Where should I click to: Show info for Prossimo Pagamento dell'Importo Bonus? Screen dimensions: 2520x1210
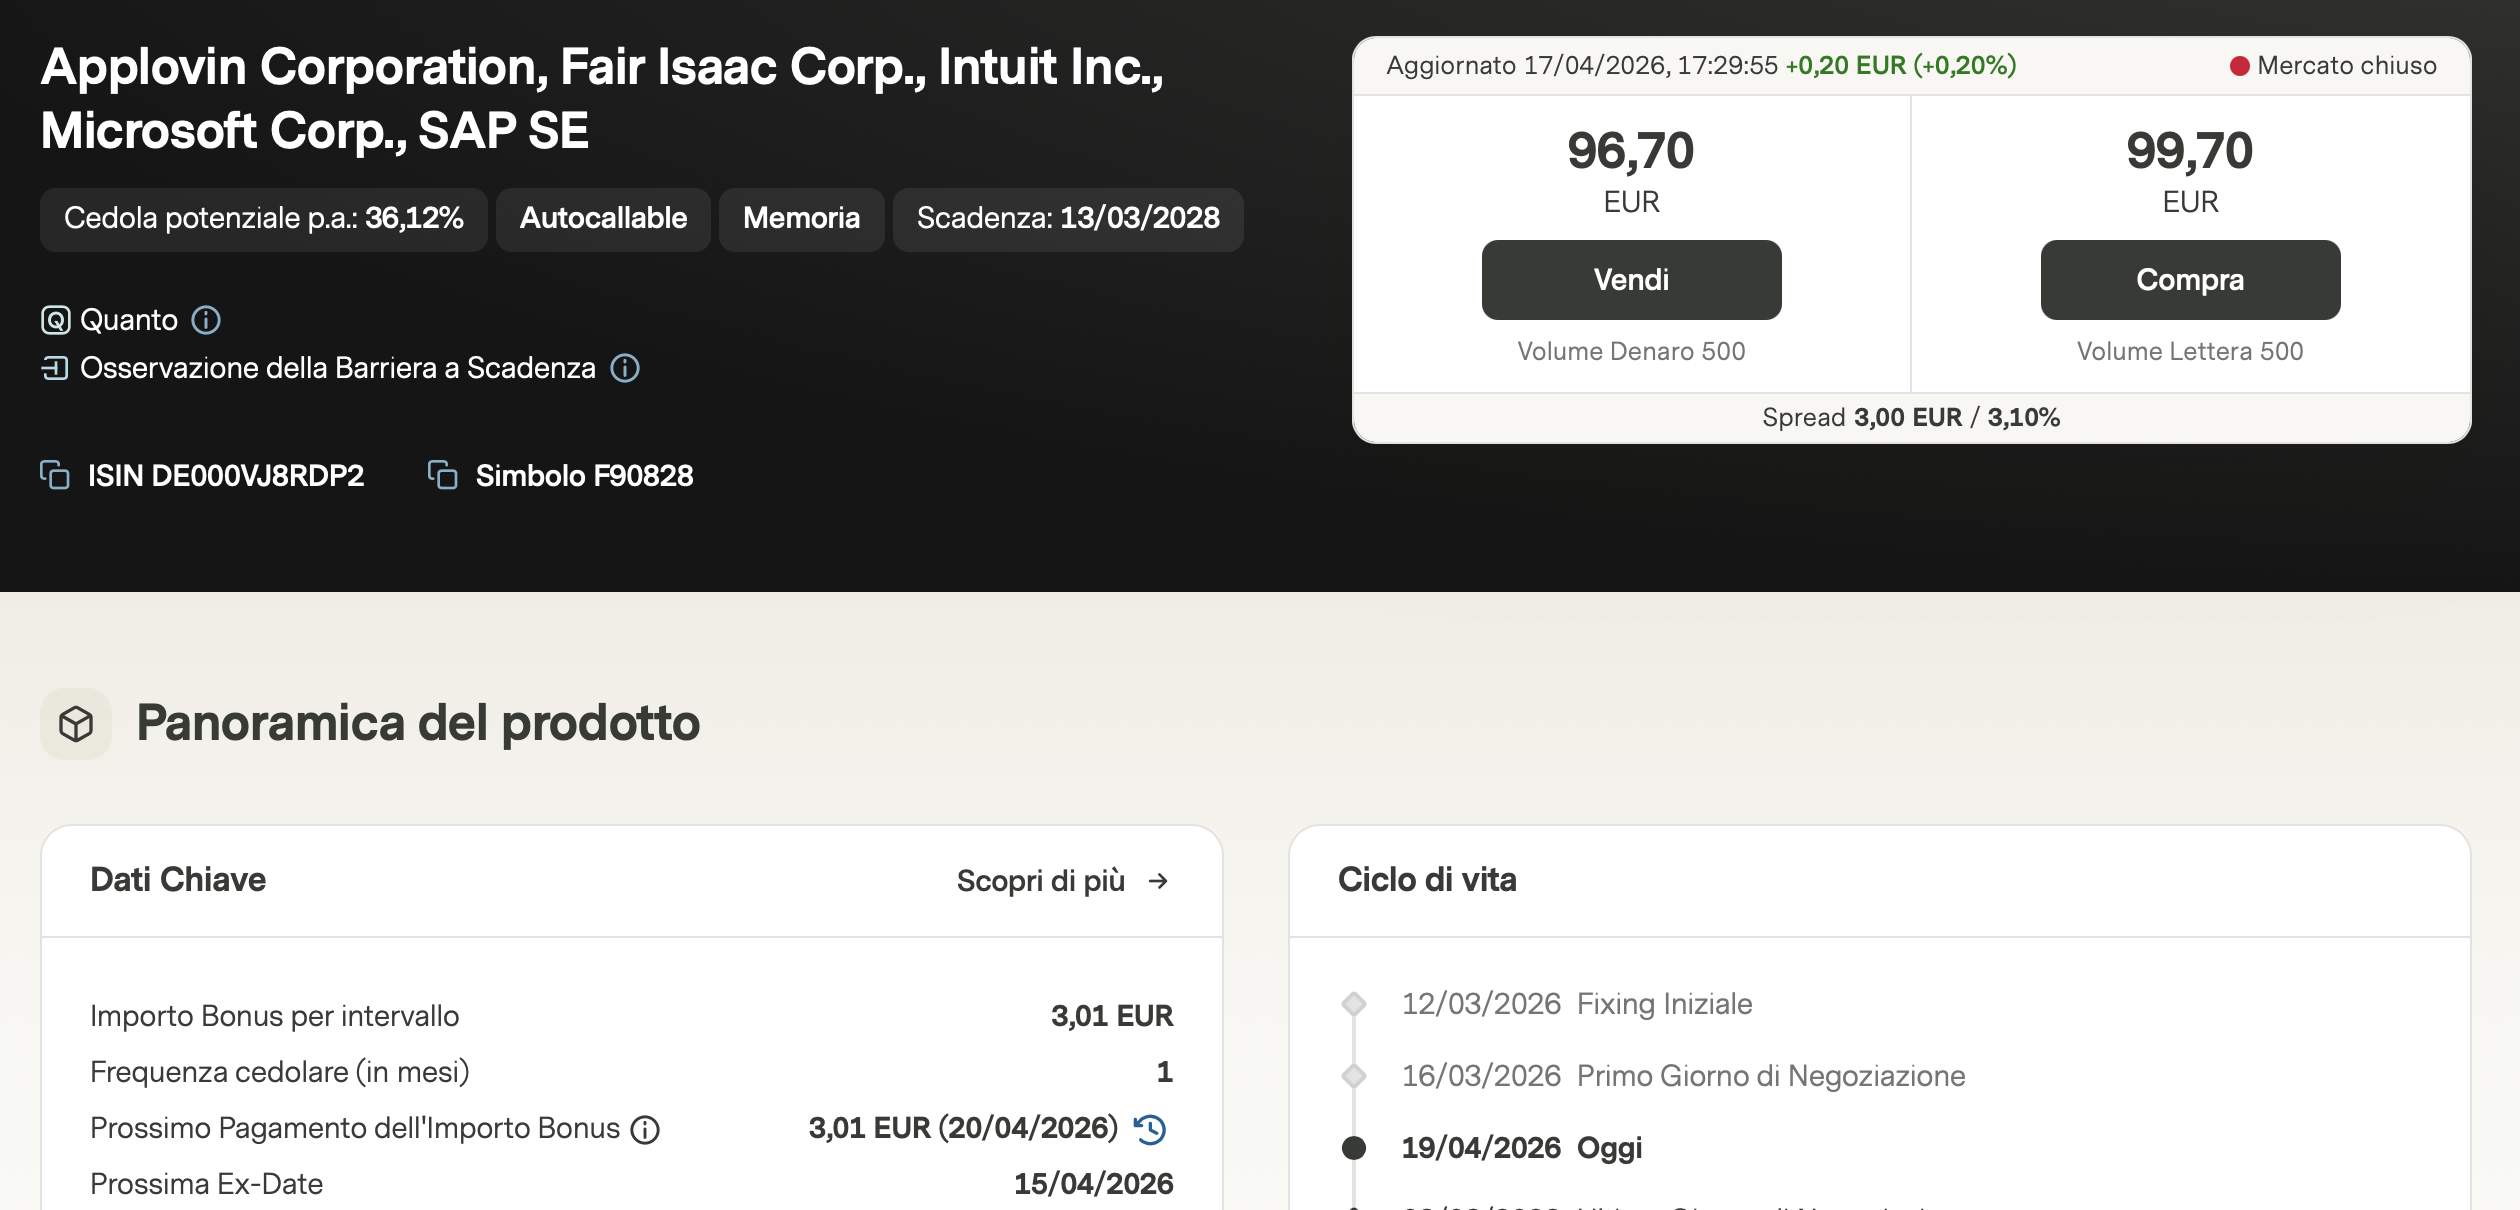tap(645, 1130)
